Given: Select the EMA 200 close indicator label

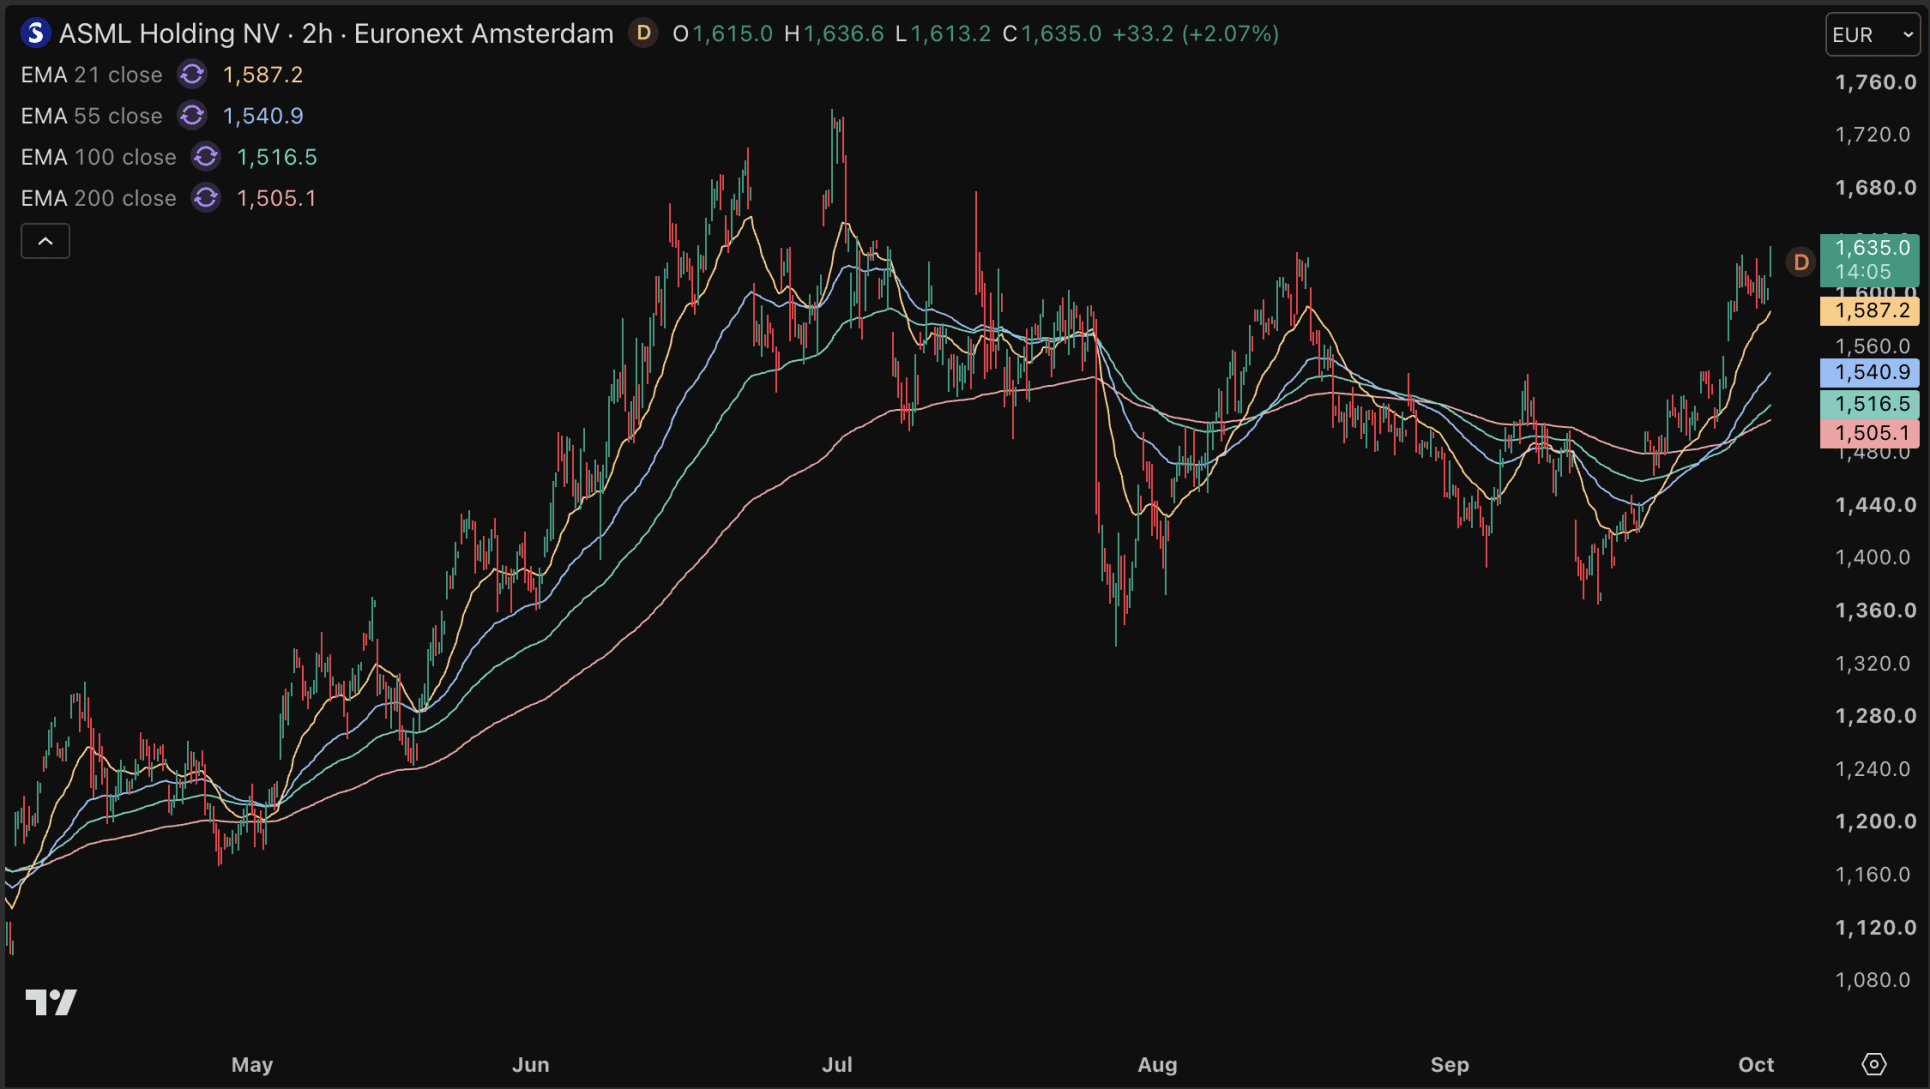Looking at the screenshot, I should click(99, 198).
